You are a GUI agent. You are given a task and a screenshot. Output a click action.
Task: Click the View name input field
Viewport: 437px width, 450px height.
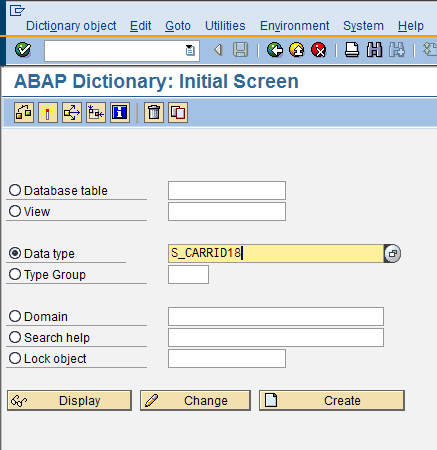(x=227, y=212)
